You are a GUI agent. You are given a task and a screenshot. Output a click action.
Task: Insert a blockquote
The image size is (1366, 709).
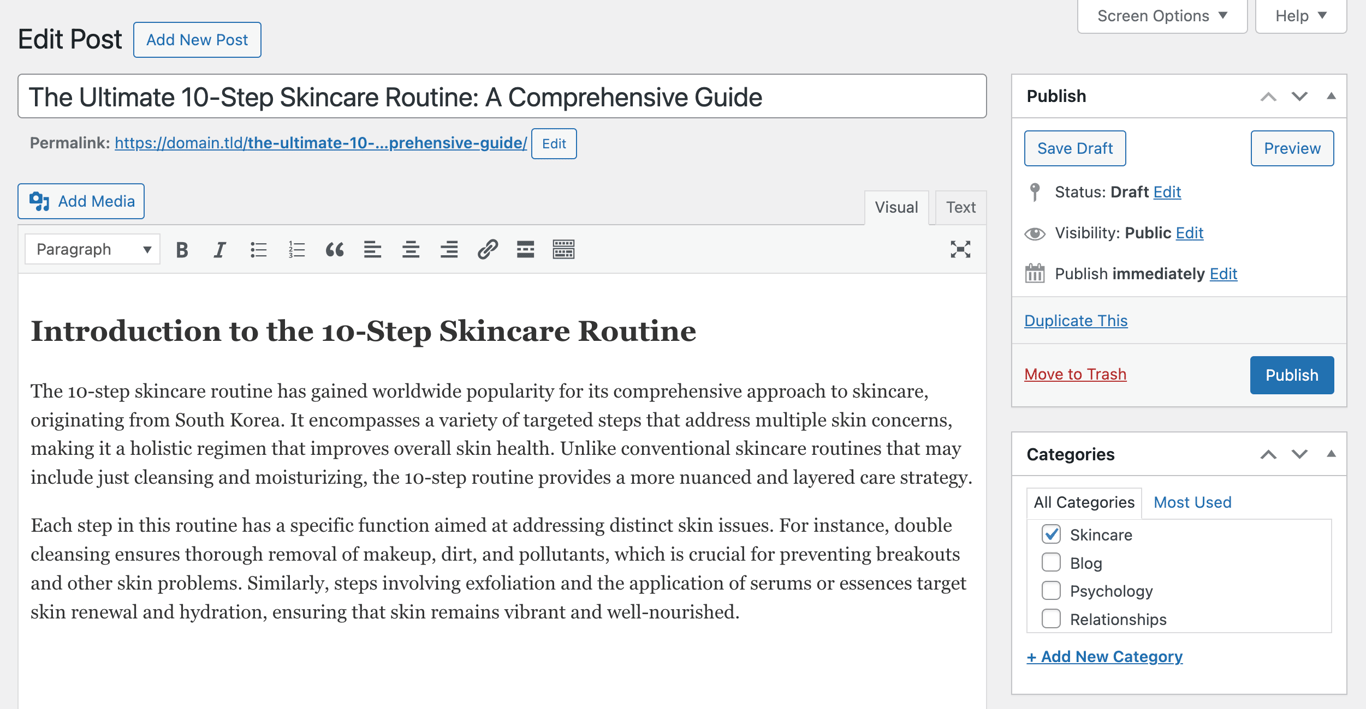[334, 249]
